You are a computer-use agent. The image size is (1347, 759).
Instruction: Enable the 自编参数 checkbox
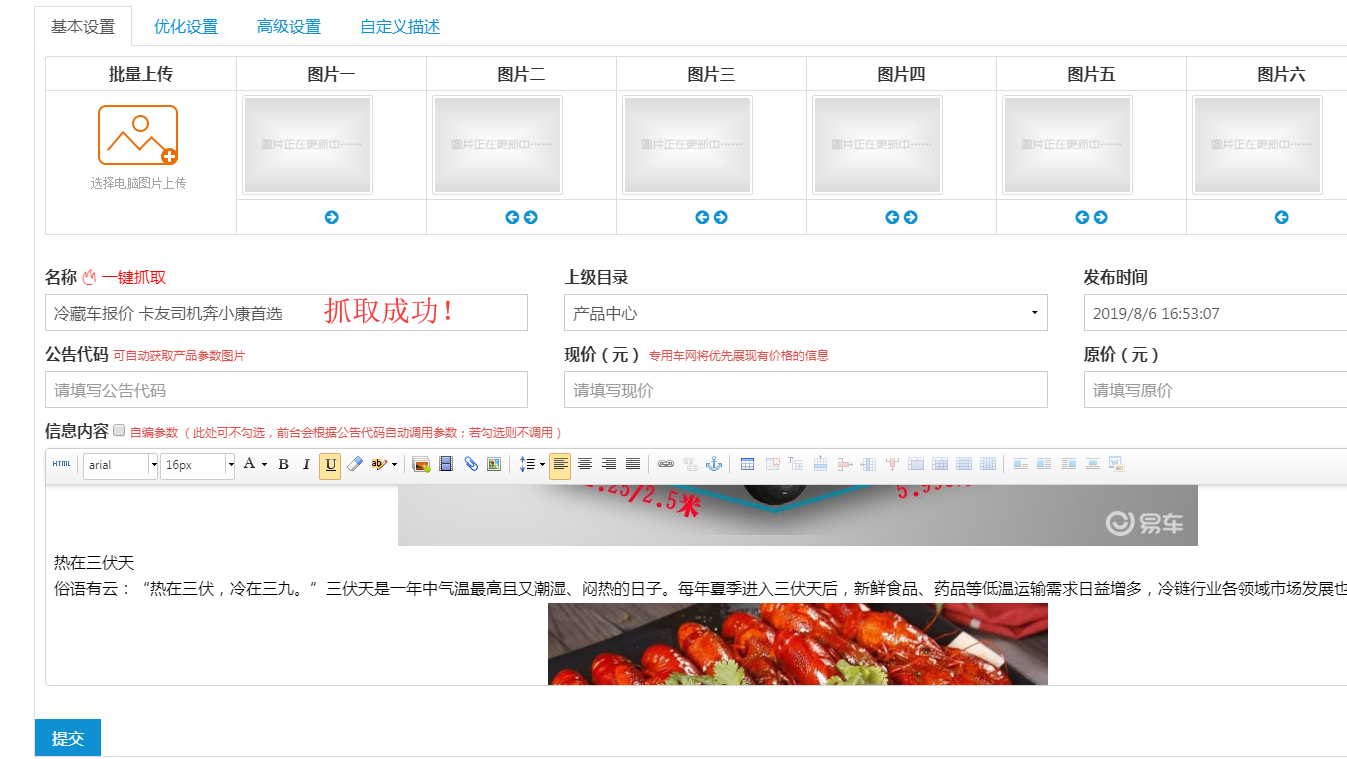click(x=119, y=431)
